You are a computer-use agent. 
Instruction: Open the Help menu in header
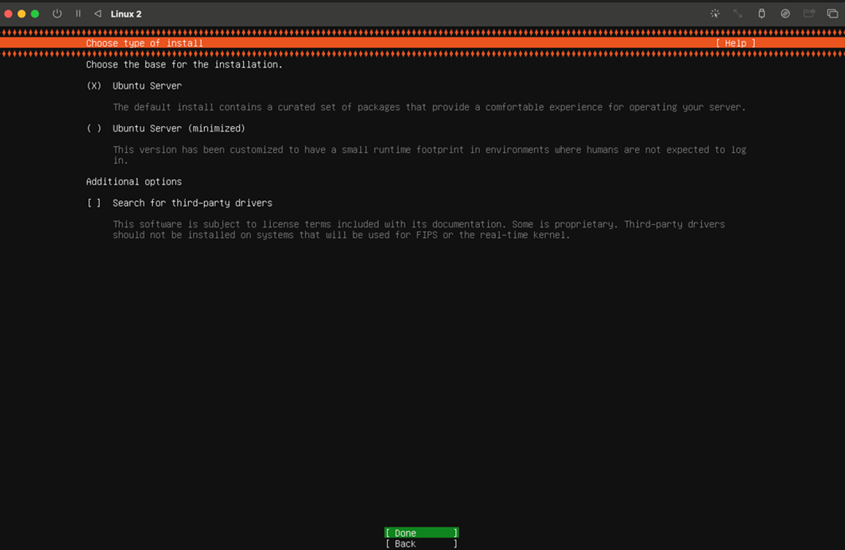click(736, 43)
